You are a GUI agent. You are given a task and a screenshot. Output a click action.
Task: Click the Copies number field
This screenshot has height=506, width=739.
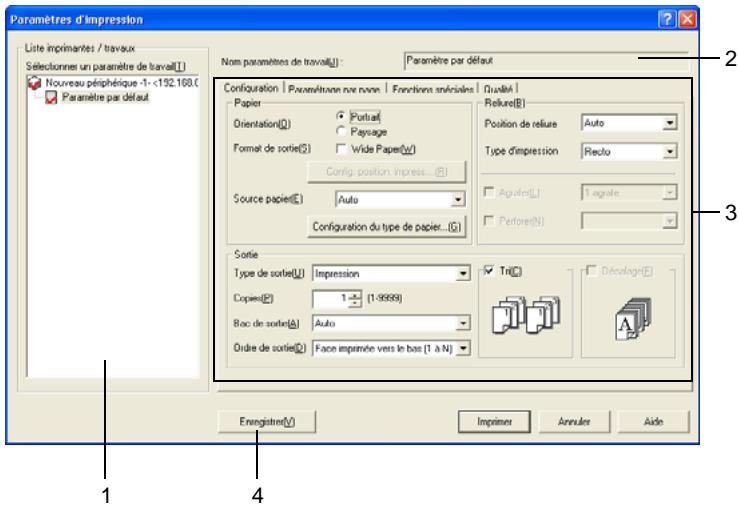[x=331, y=298]
